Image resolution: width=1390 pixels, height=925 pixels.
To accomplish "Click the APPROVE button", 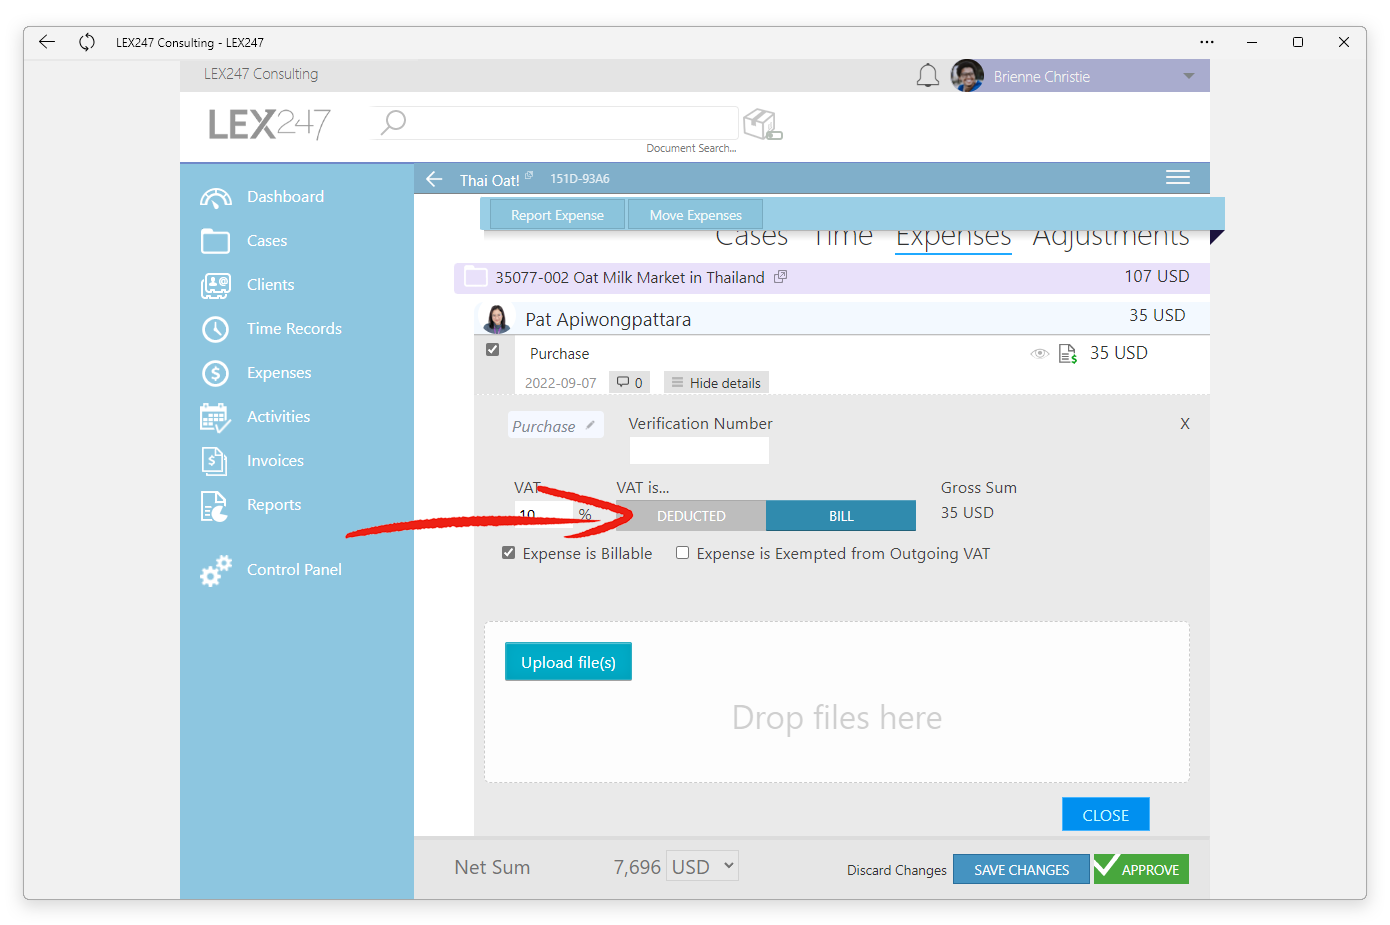I will [x=1141, y=869].
